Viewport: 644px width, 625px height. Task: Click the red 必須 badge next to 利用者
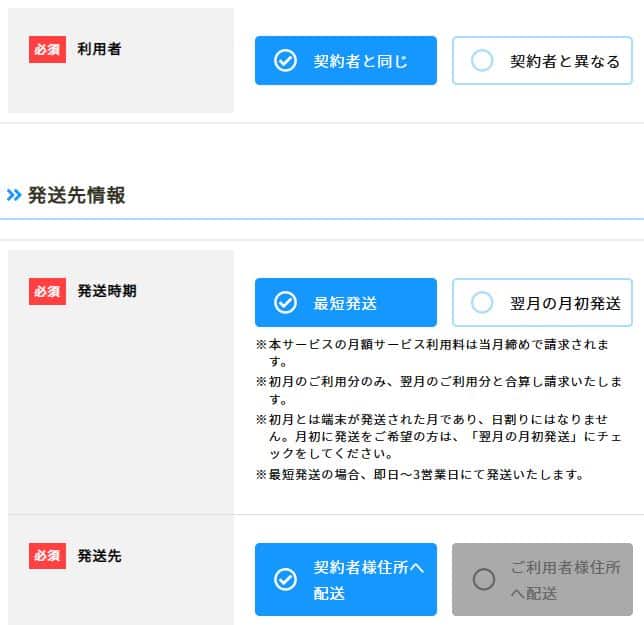point(47,49)
